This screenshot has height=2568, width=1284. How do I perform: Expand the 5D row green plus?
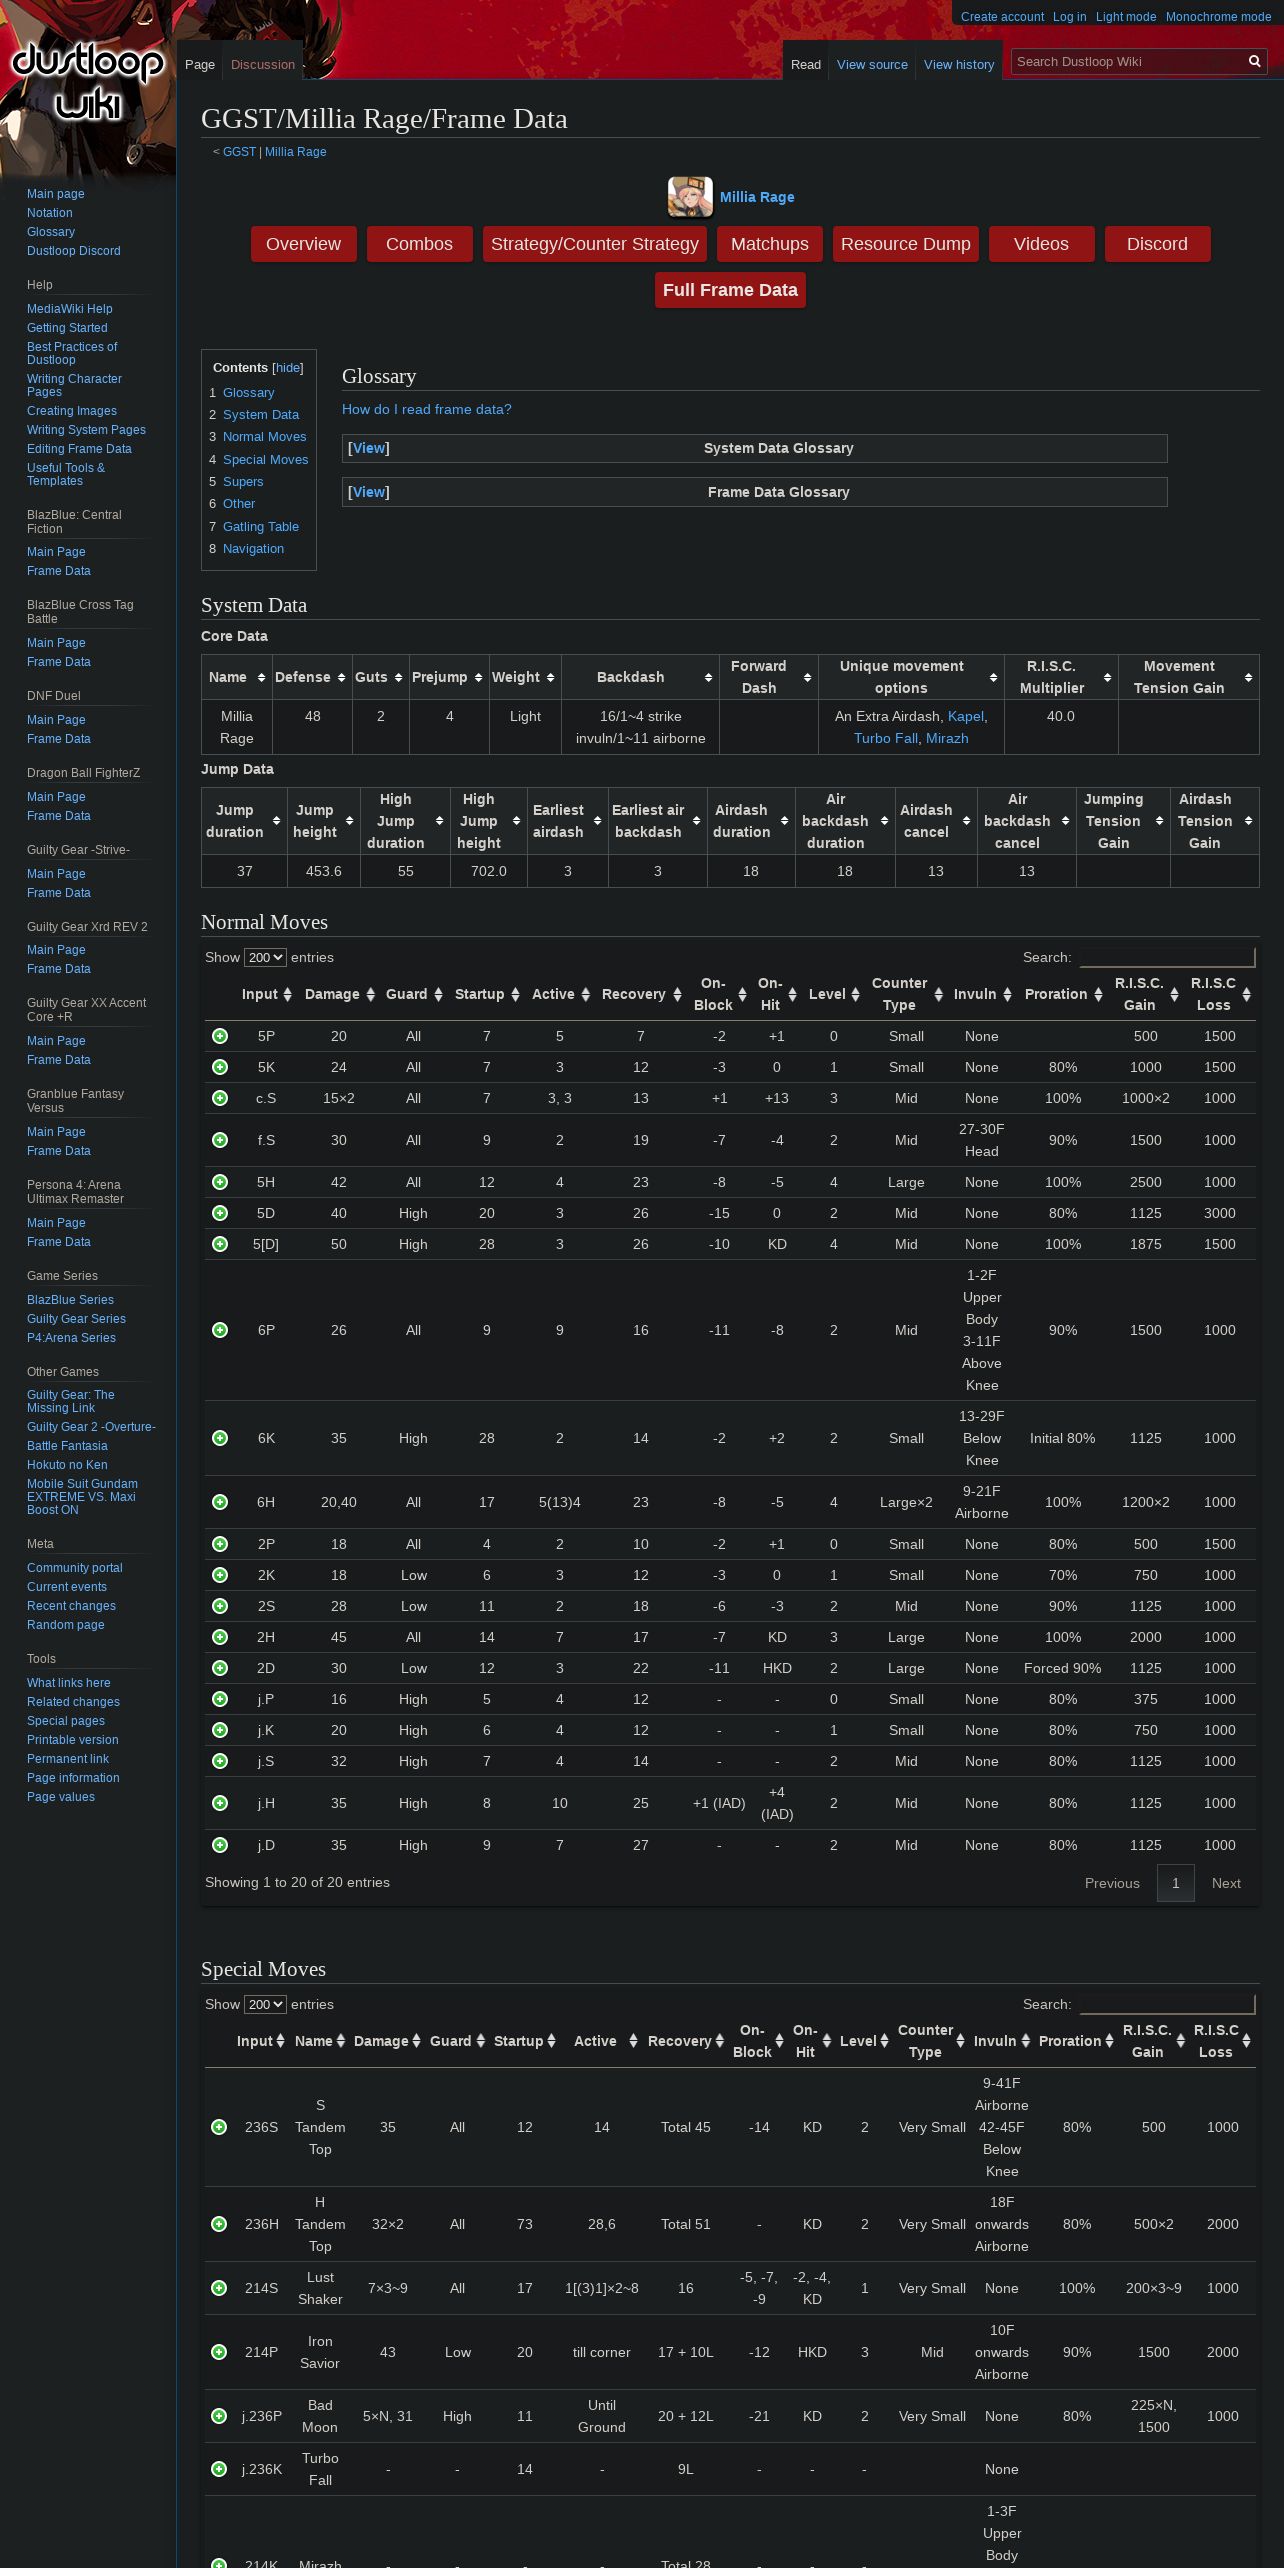(220, 1213)
